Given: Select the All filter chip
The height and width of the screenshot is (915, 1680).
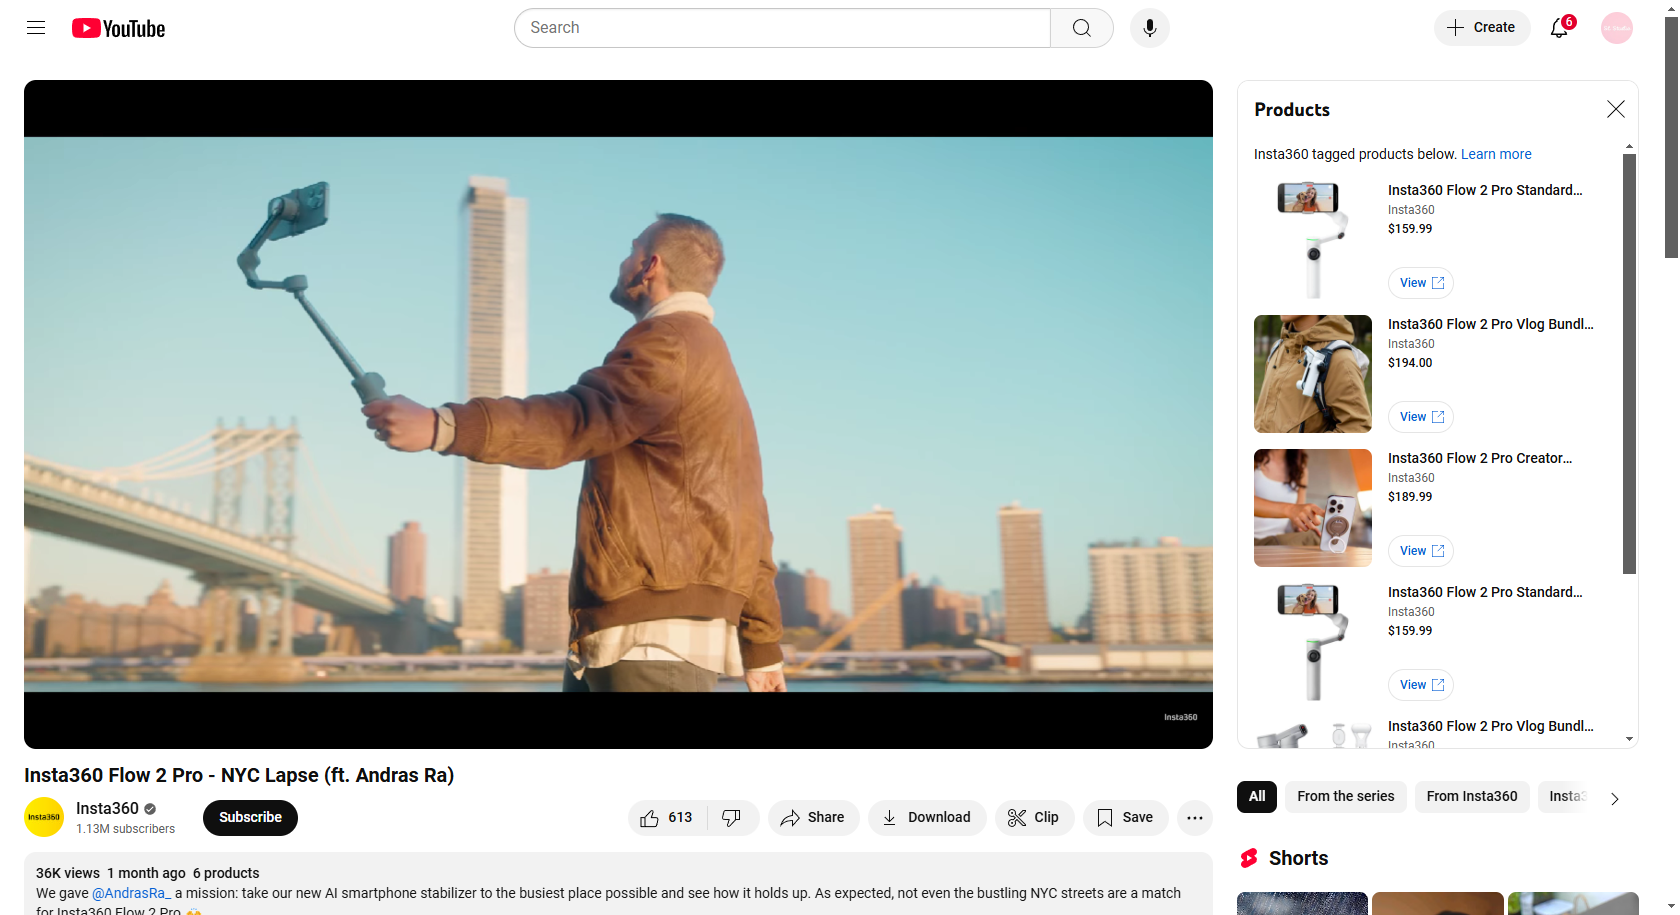Looking at the screenshot, I should (x=1256, y=797).
